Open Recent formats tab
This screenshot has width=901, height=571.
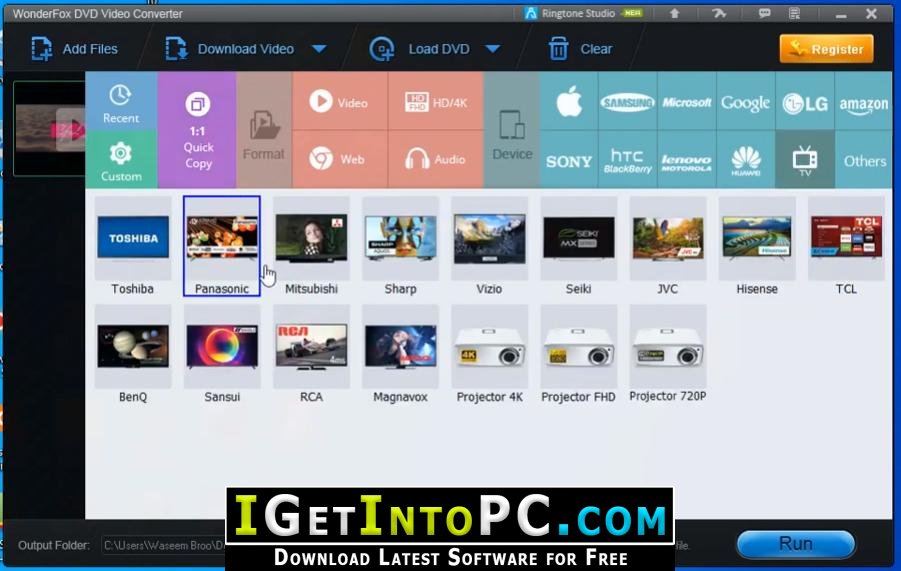point(121,102)
